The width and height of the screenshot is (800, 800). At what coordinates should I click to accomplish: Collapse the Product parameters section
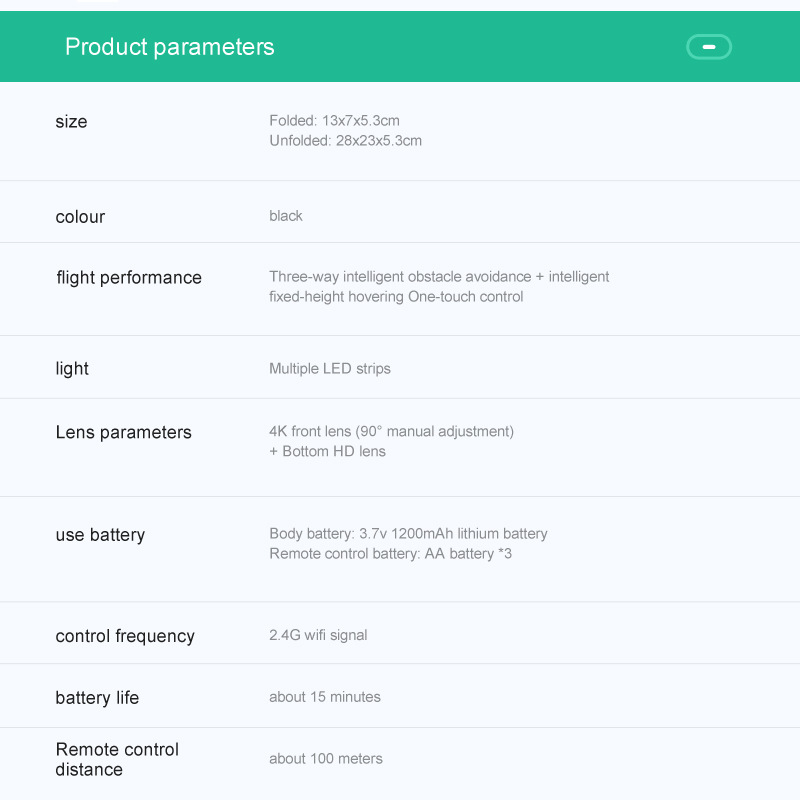708,47
